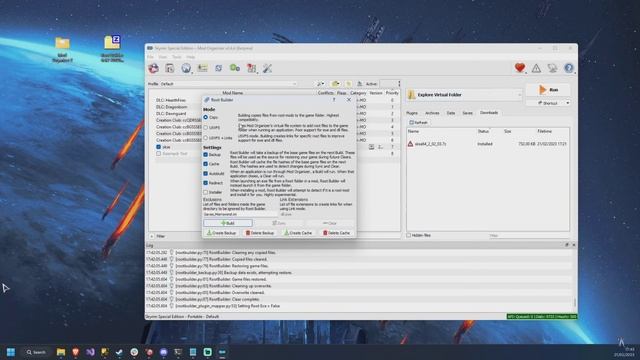
Task: Open the Windows Start button
Action: point(11,352)
